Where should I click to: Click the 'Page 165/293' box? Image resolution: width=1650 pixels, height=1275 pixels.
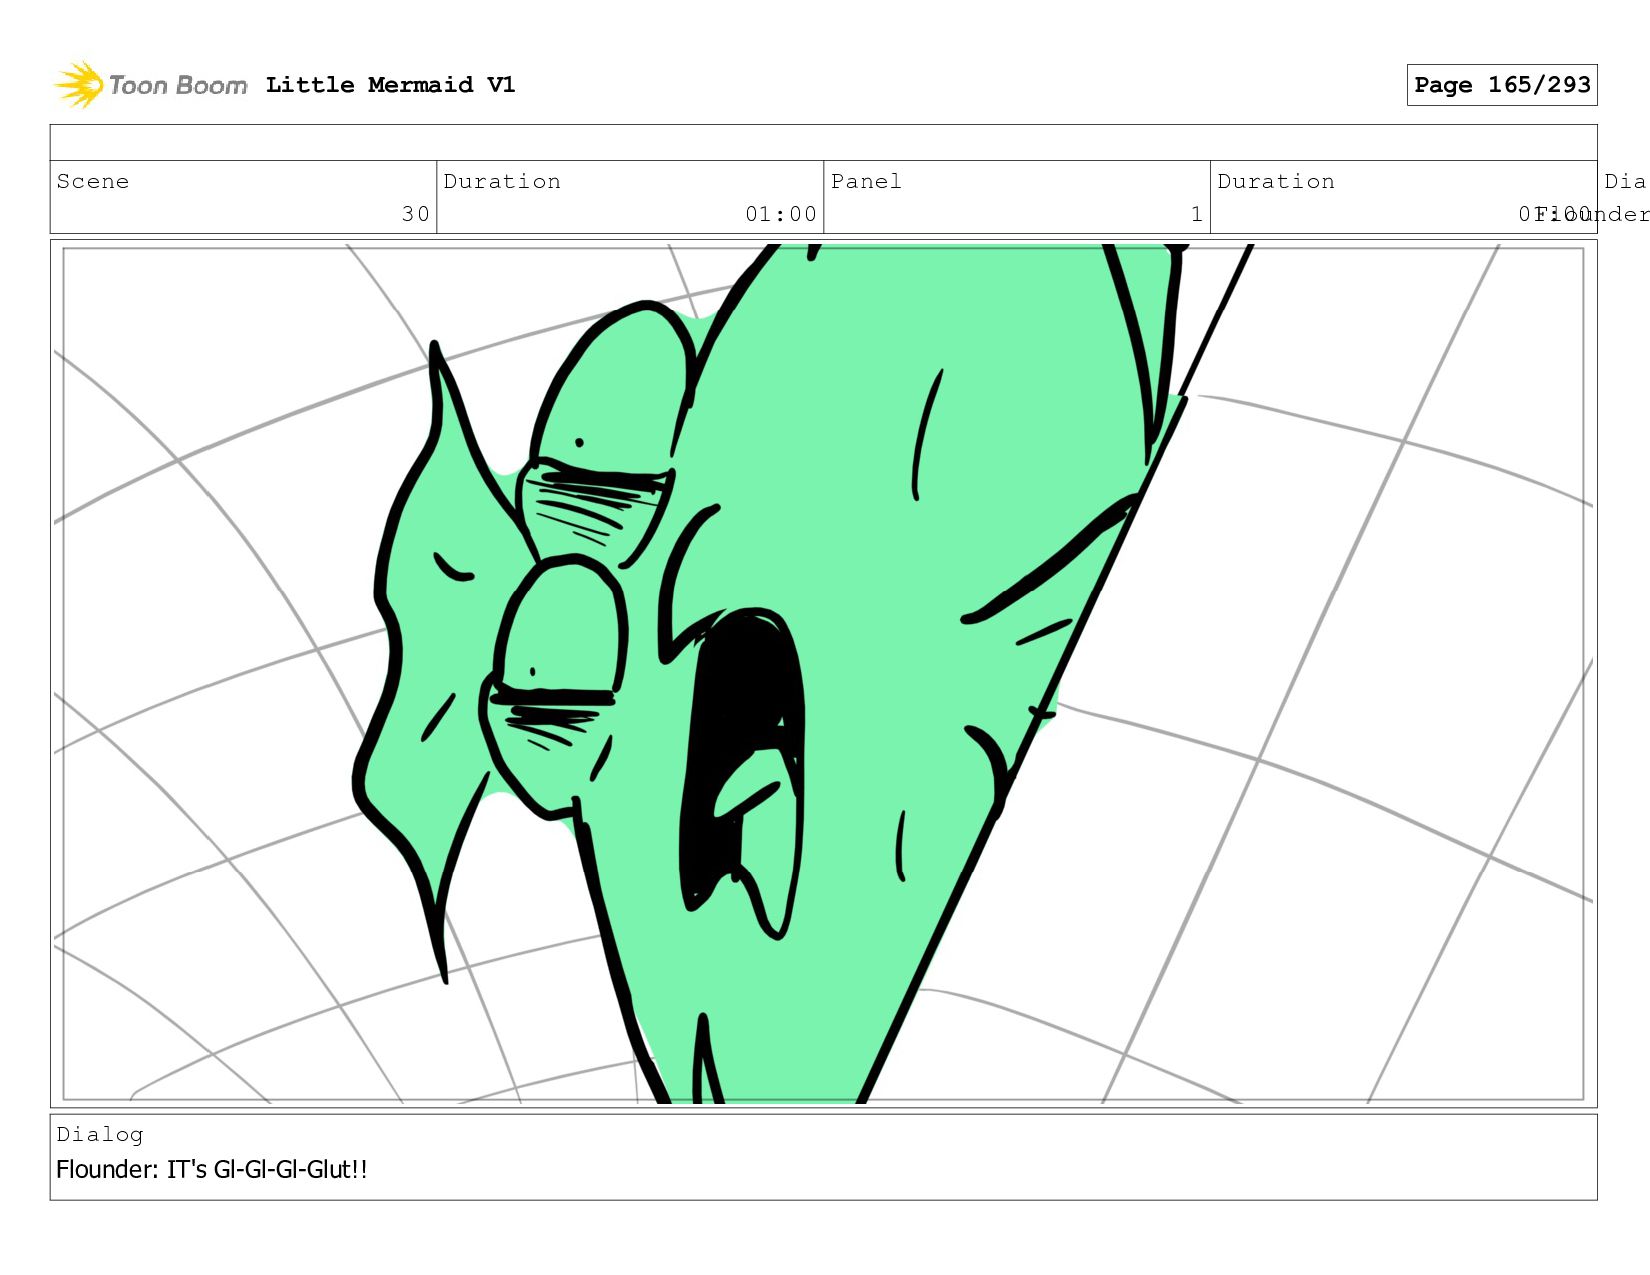point(1502,85)
